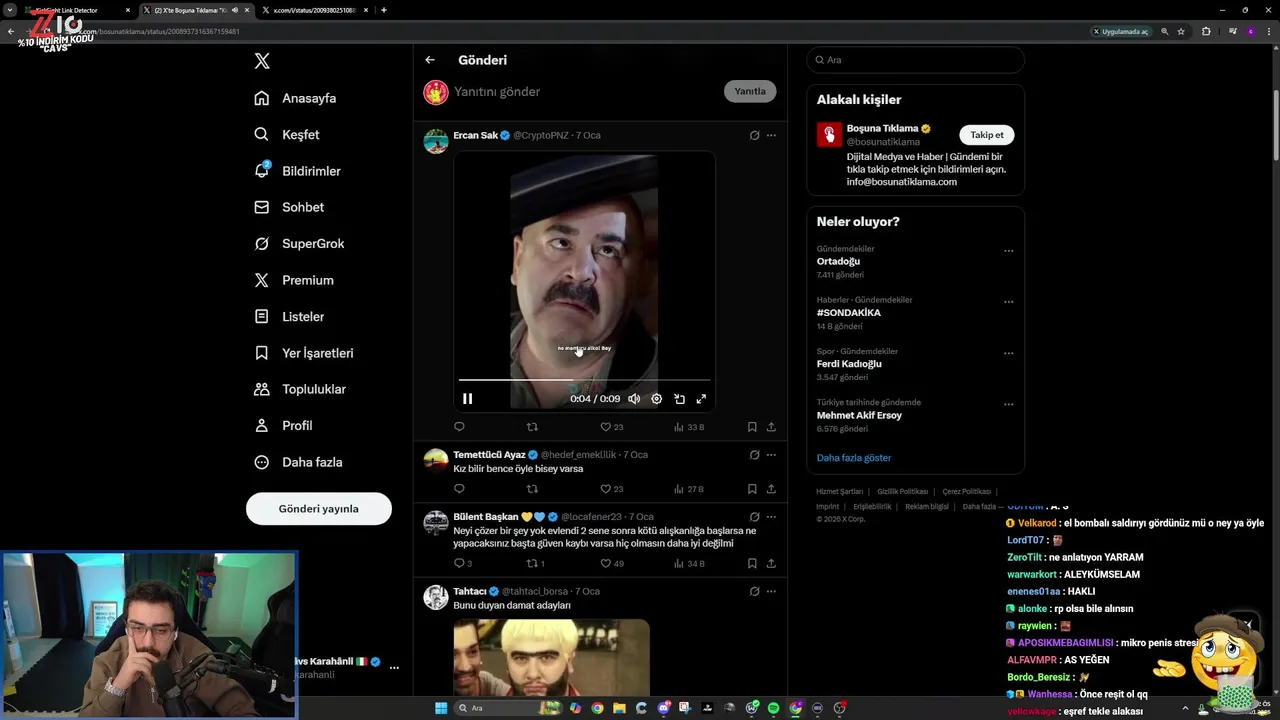Open Windows Start menu

(x=441, y=708)
